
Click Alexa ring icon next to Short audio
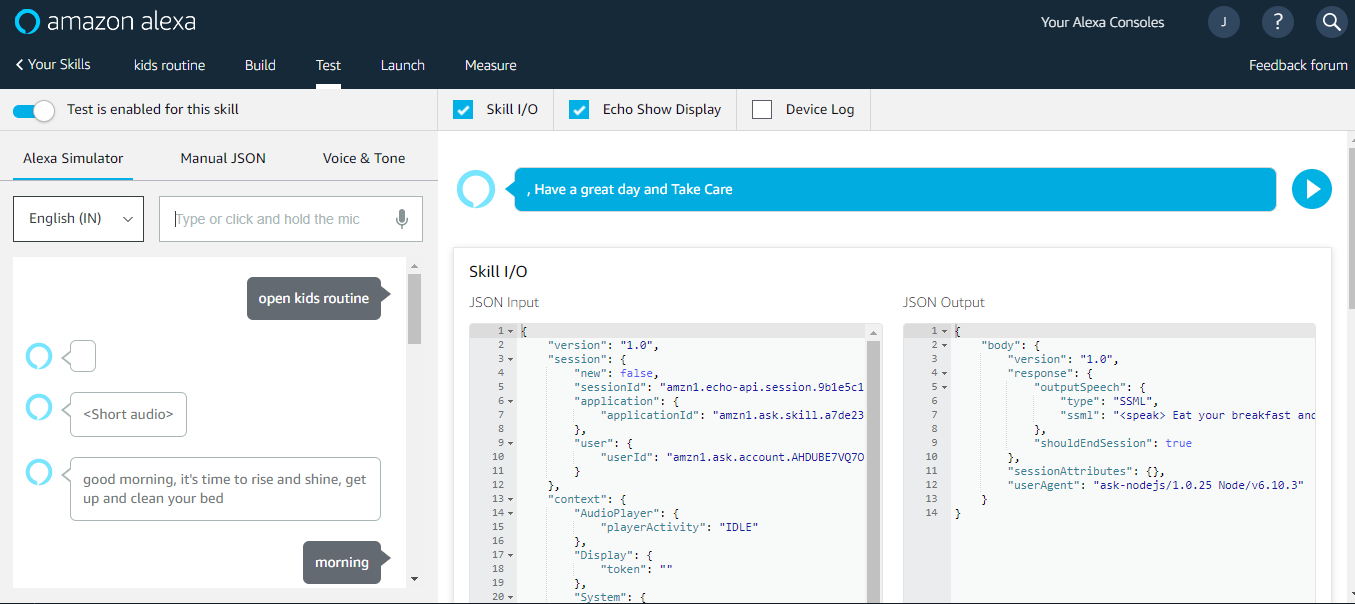pyautogui.click(x=38, y=407)
